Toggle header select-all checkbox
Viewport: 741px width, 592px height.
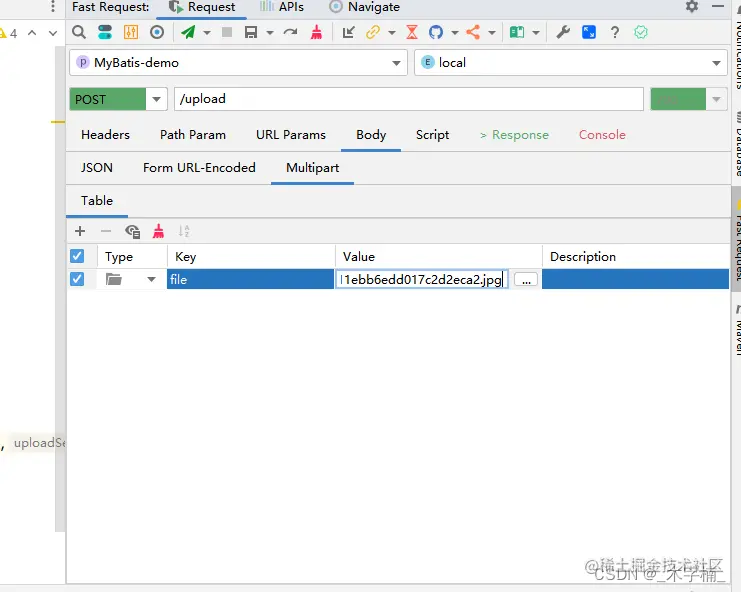click(x=77, y=256)
